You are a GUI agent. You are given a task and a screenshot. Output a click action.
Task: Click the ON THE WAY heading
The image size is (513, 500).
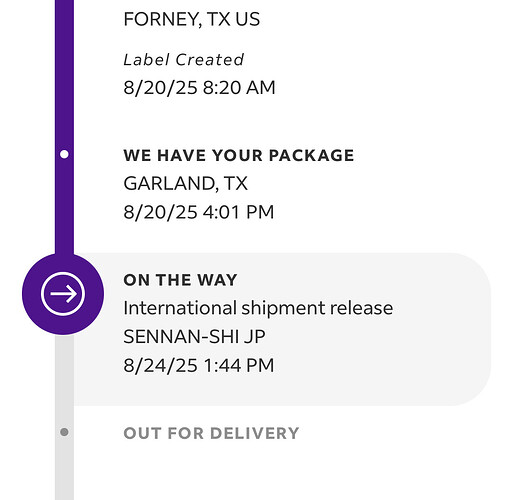click(x=180, y=280)
